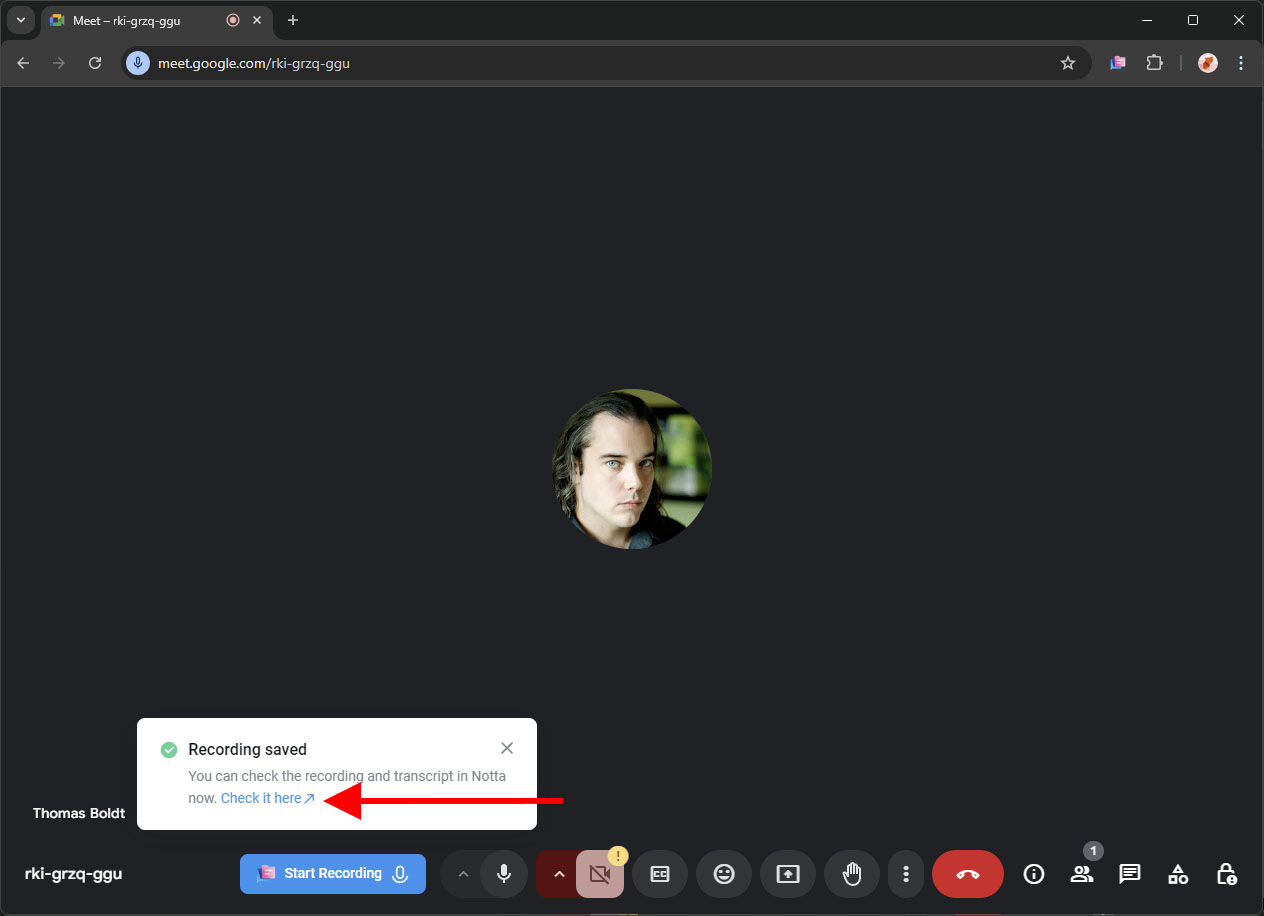Click the yellow camera warning badge
Viewport: 1264px width, 916px height.
point(618,855)
